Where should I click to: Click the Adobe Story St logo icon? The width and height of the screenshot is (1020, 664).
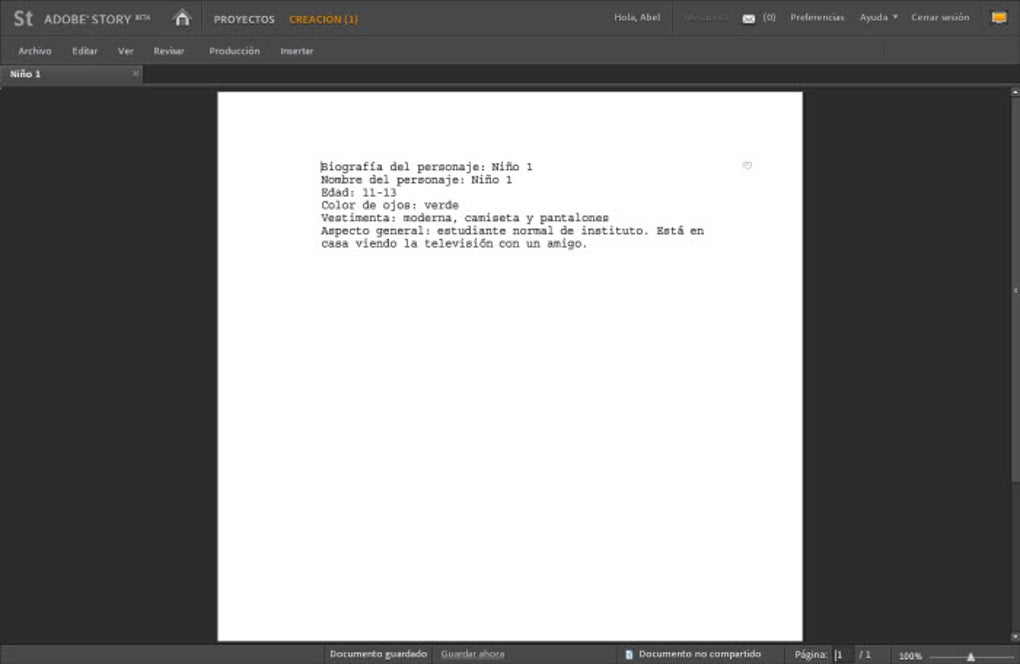pos(22,17)
